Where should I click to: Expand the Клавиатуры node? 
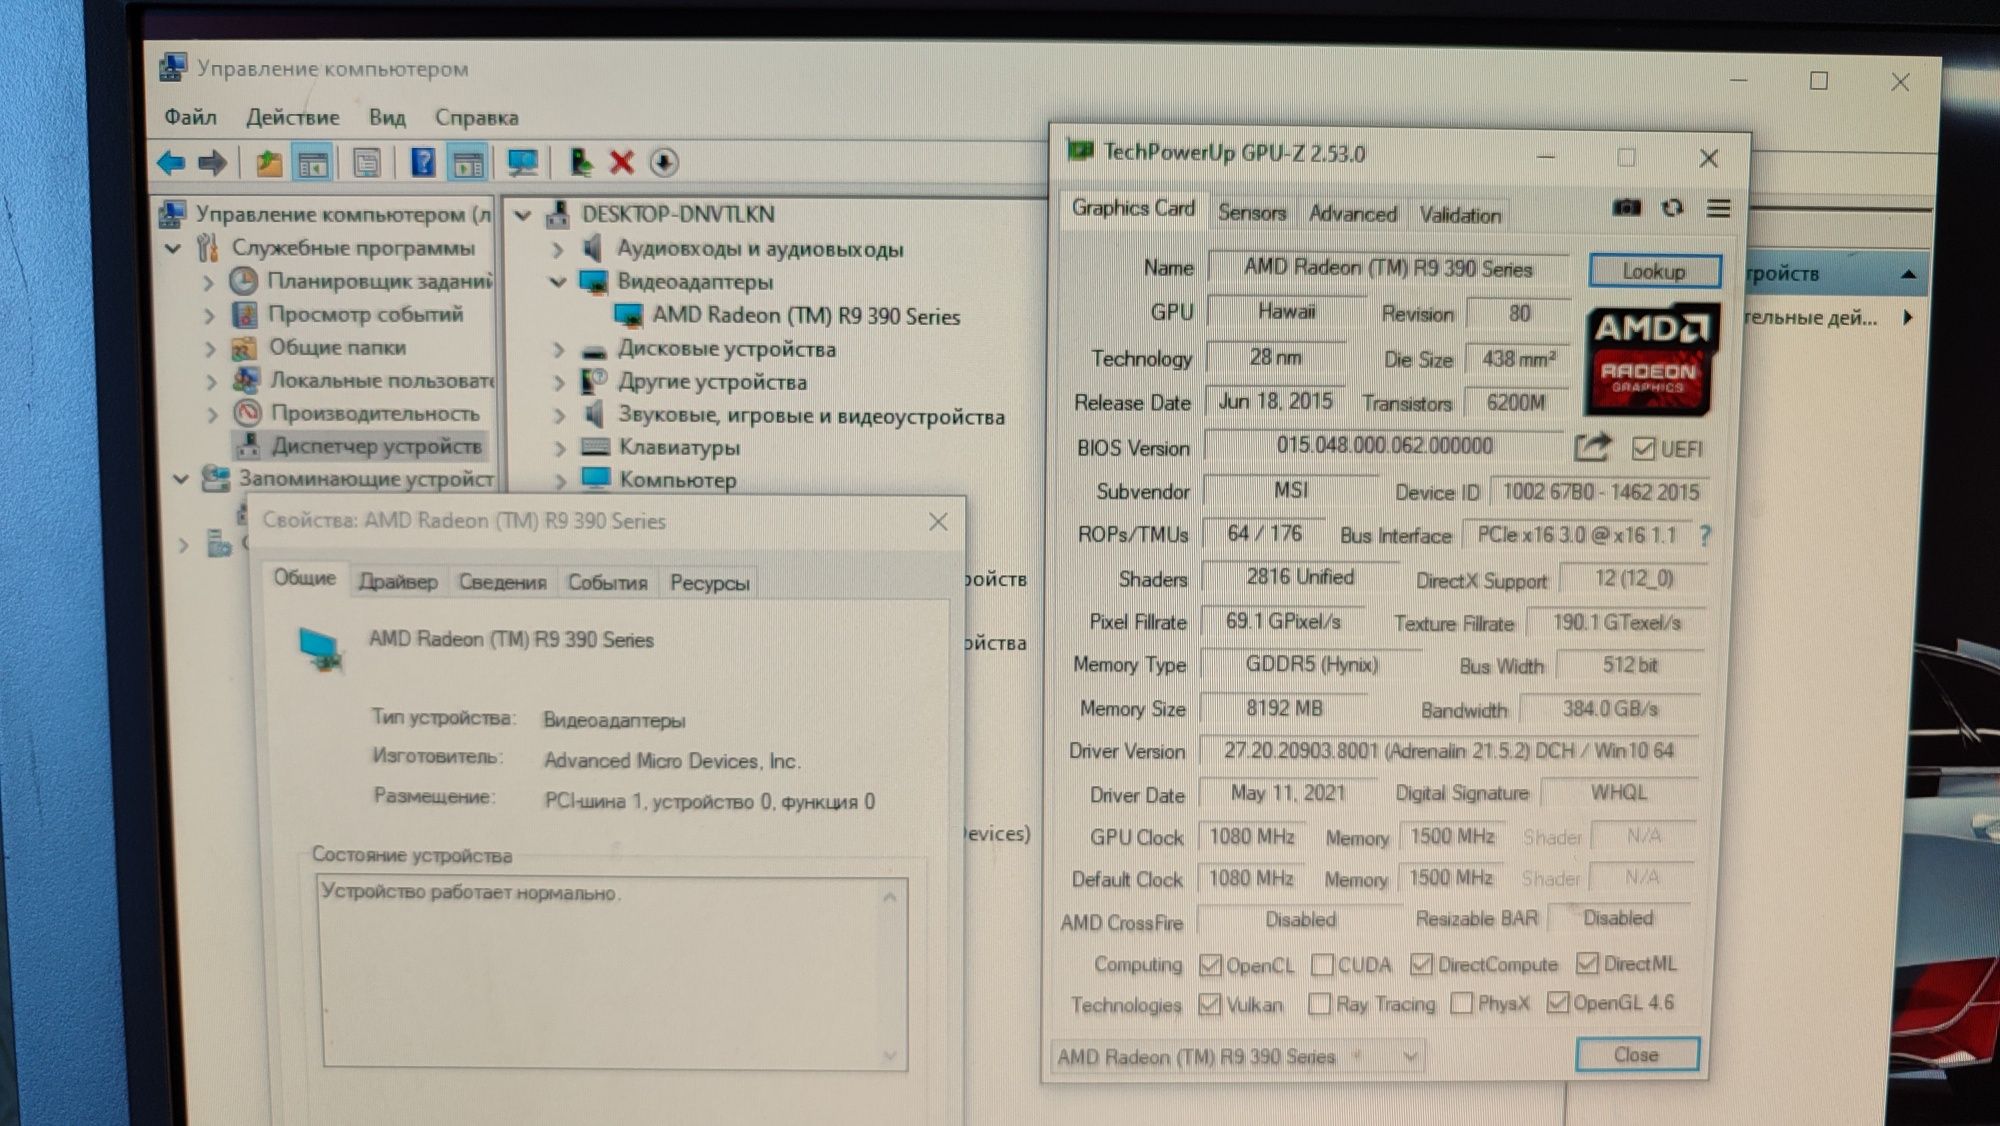coord(560,448)
